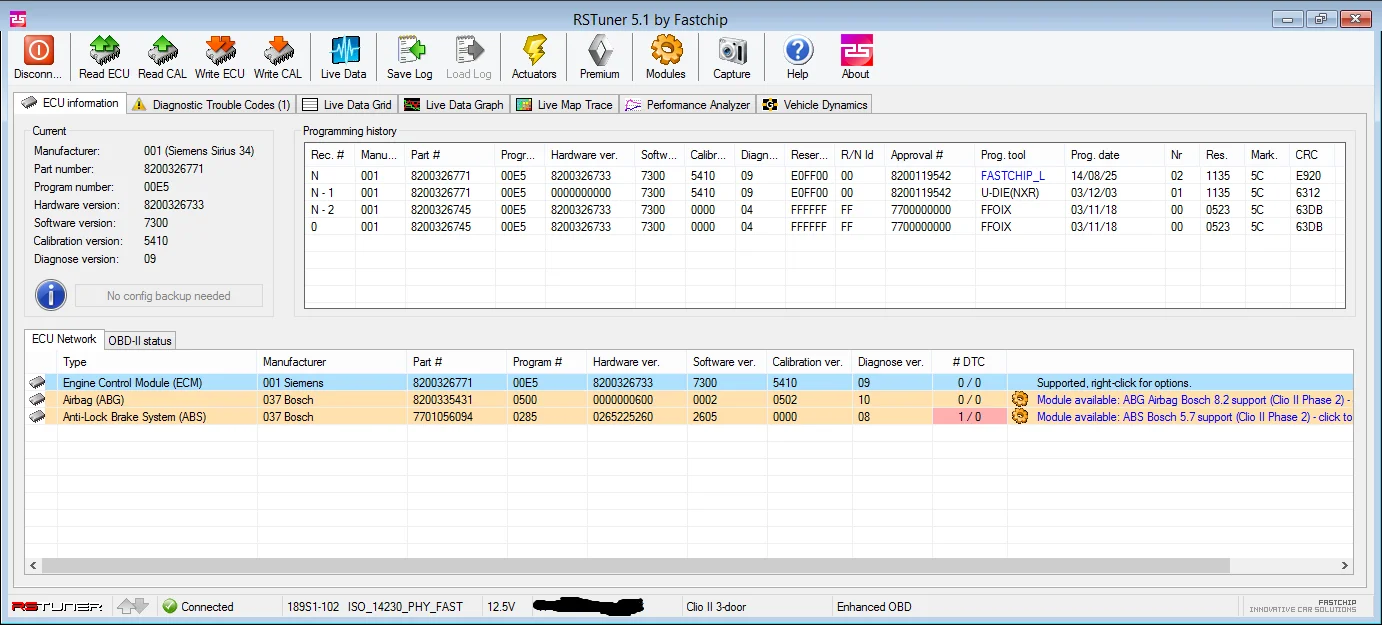This screenshot has height=625, width=1382.
Task: Open the Actuators lightning icon
Action: click(x=534, y=50)
